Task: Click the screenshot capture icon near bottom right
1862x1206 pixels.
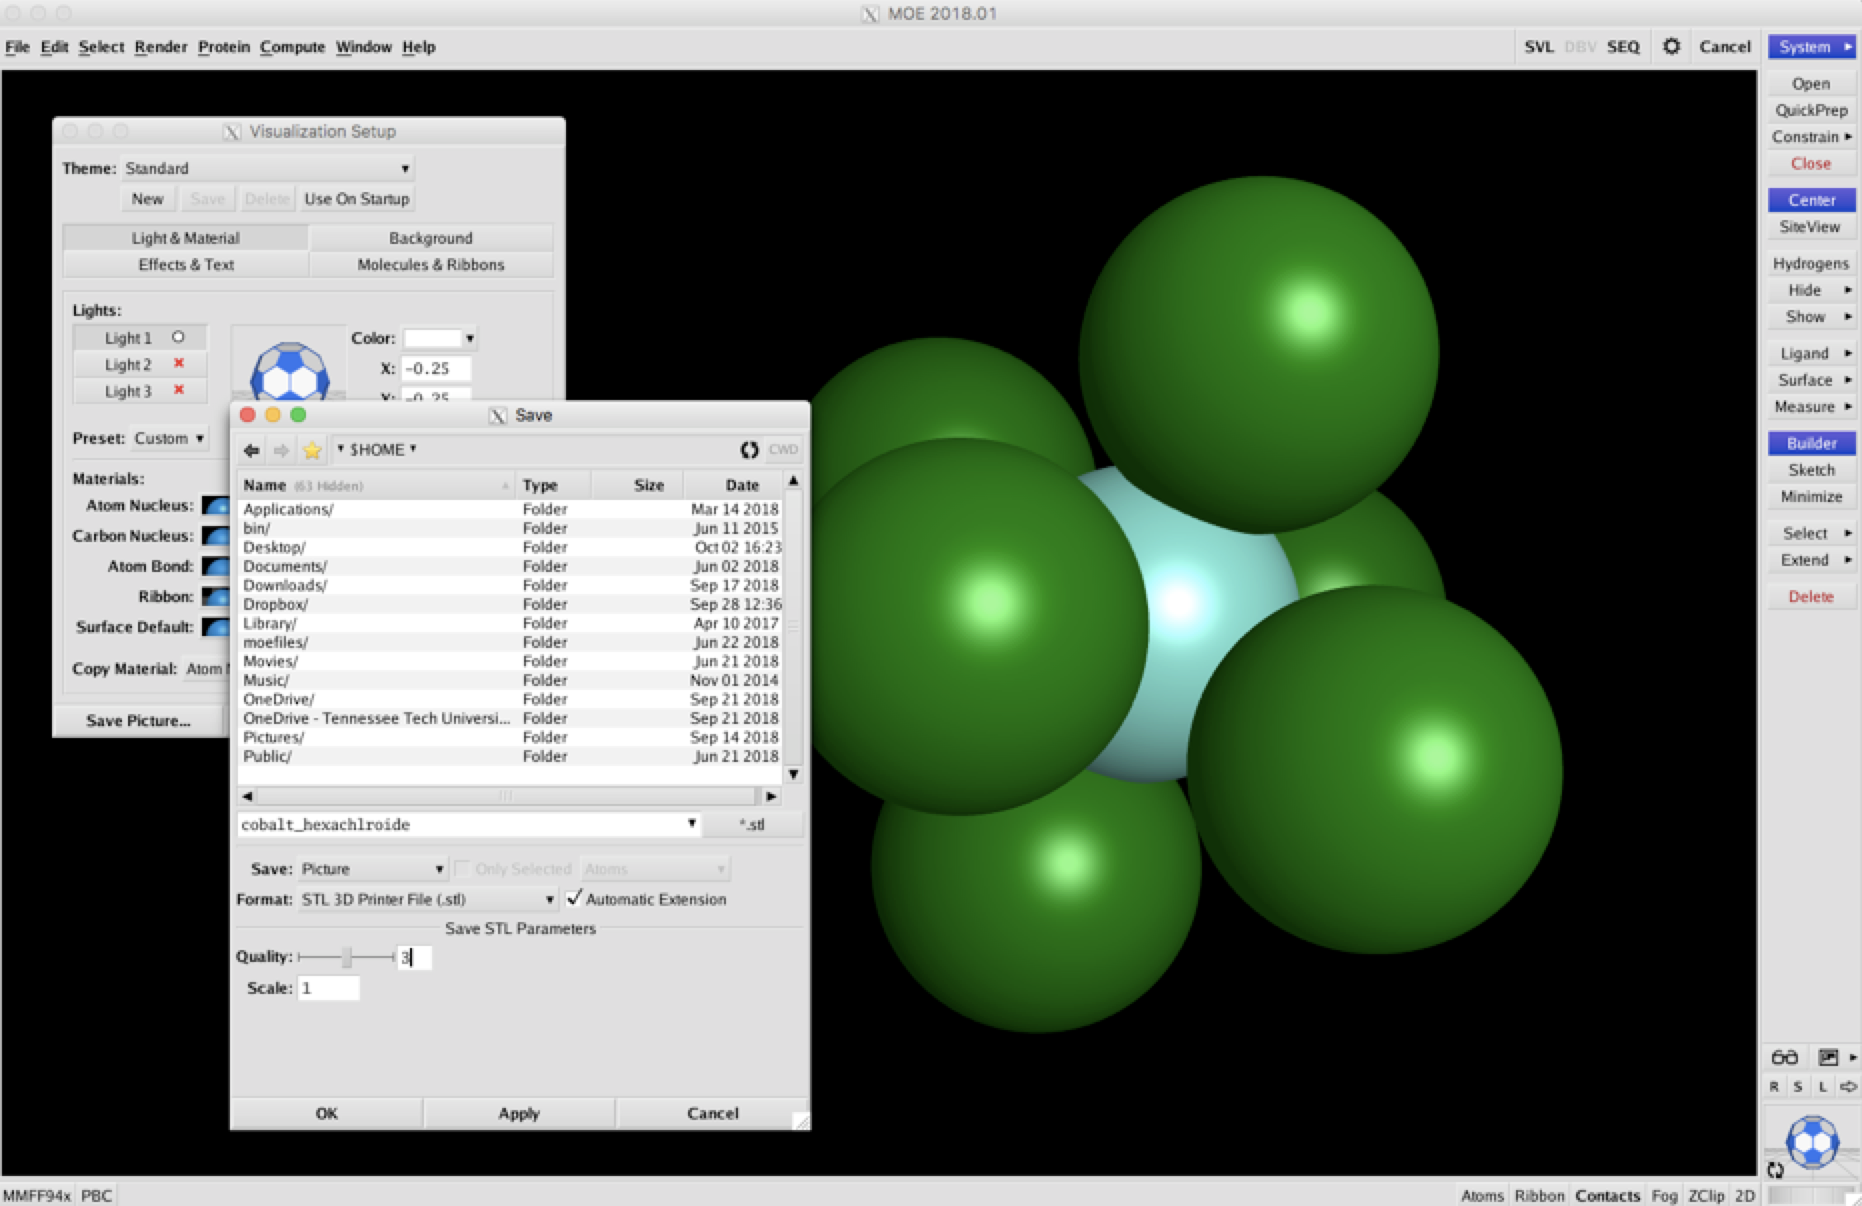Action: [1827, 1057]
